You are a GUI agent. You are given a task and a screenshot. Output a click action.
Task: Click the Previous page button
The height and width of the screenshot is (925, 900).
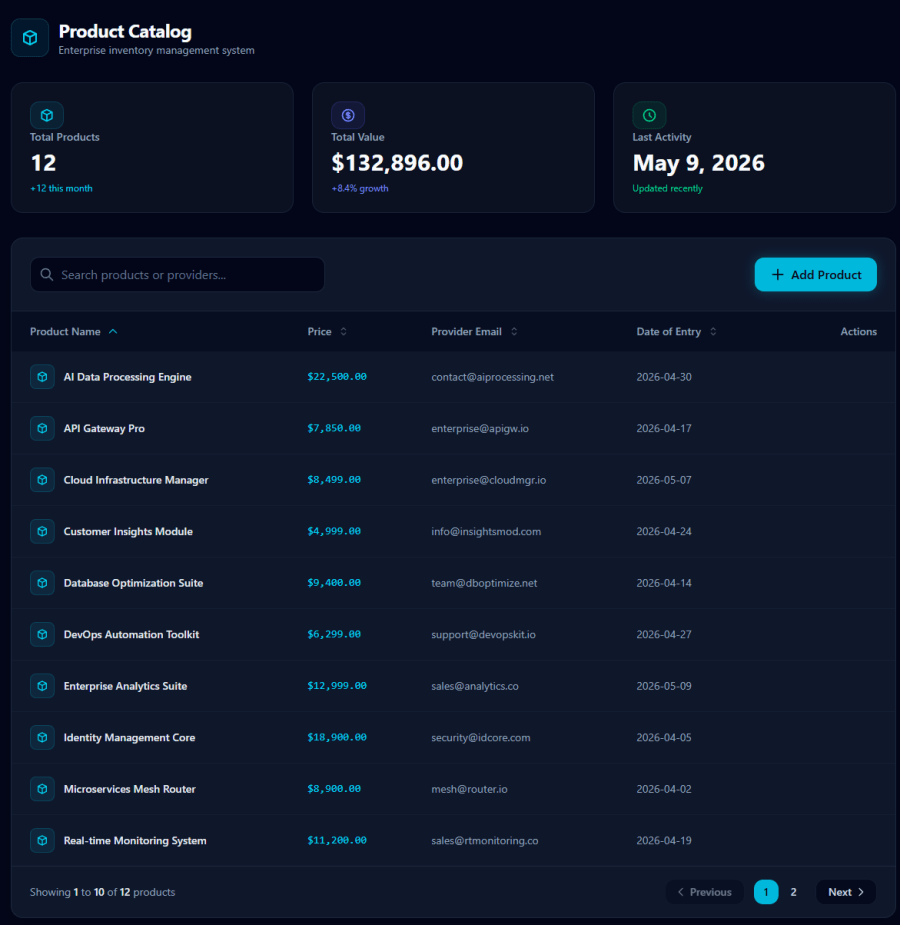pos(704,892)
